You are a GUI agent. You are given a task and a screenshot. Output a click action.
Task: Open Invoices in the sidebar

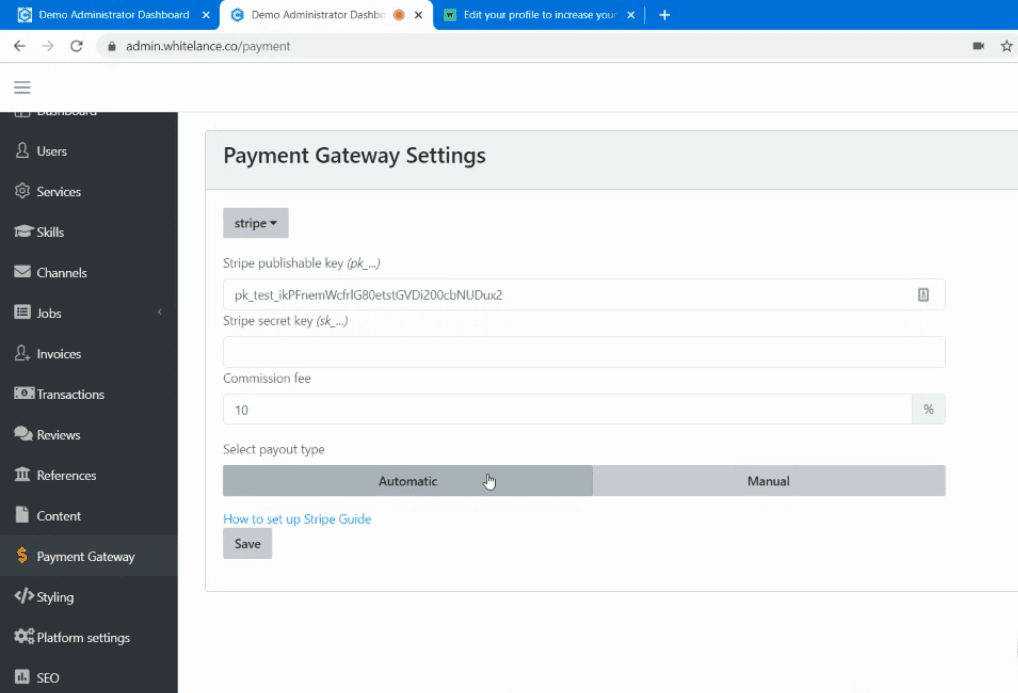[89, 354]
